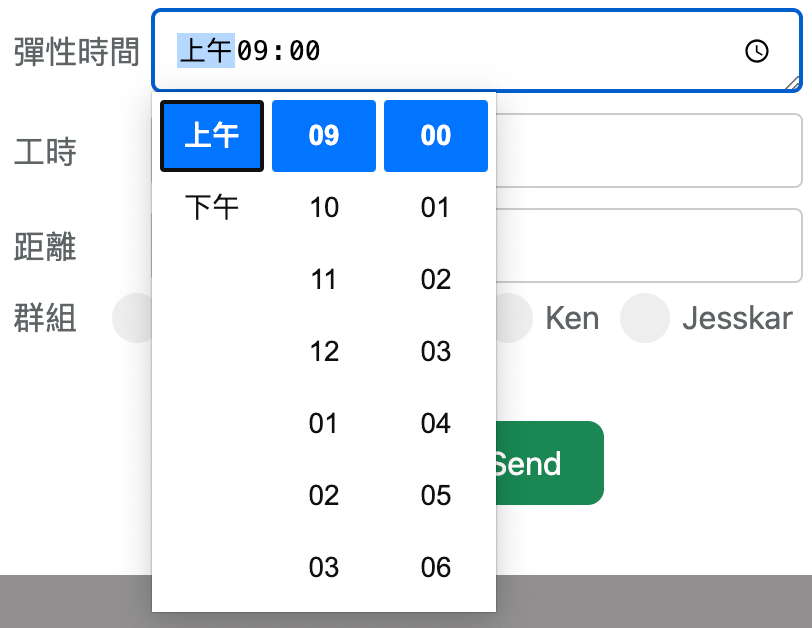Image resolution: width=812 pixels, height=628 pixels.
Task: Select the Jesskar radio button
Action: click(644, 319)
